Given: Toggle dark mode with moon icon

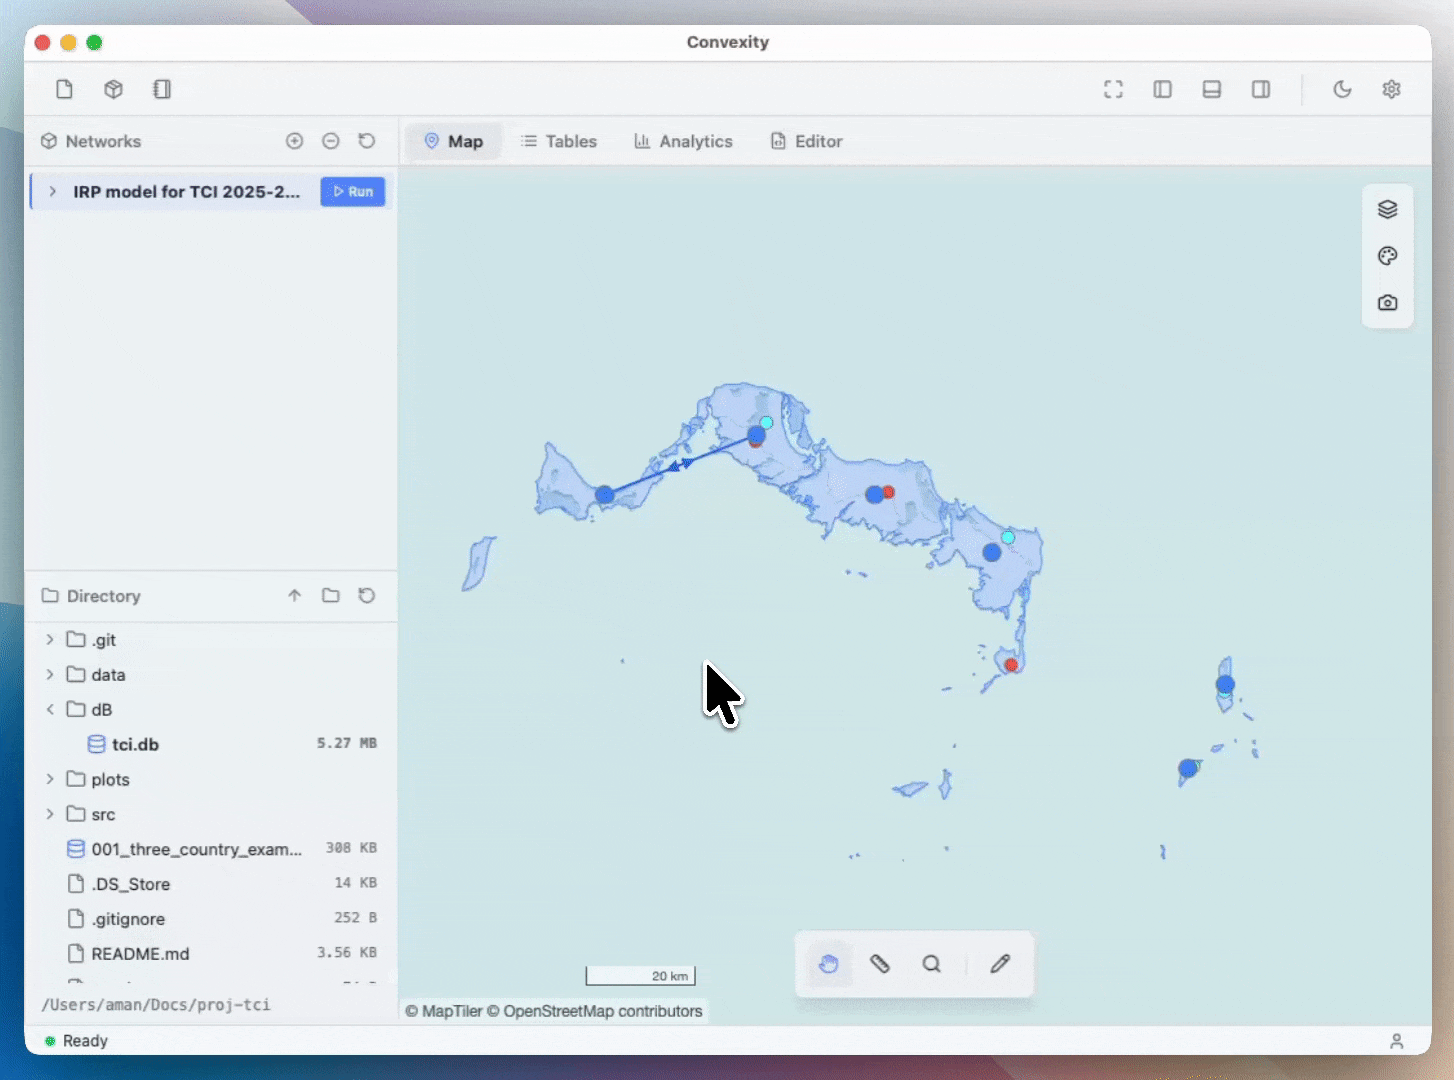Looking at the screenshot, I should [1342, 90].
